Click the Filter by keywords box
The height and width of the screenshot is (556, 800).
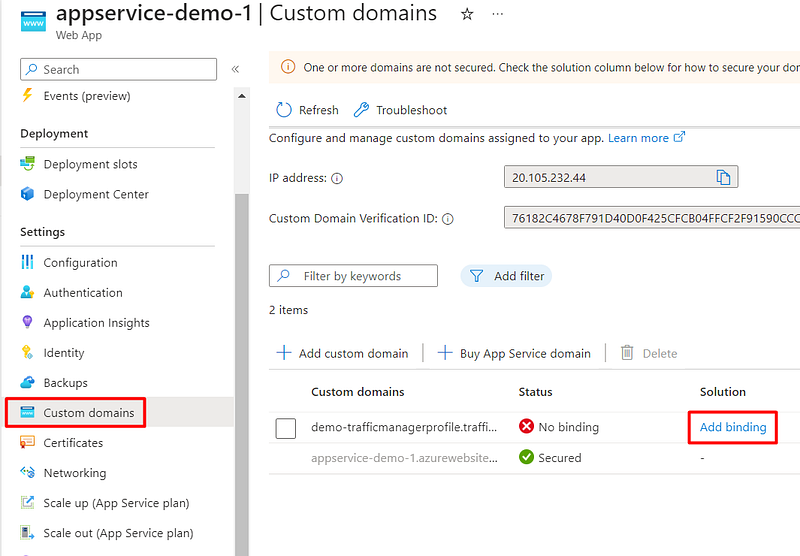(353, 276)
